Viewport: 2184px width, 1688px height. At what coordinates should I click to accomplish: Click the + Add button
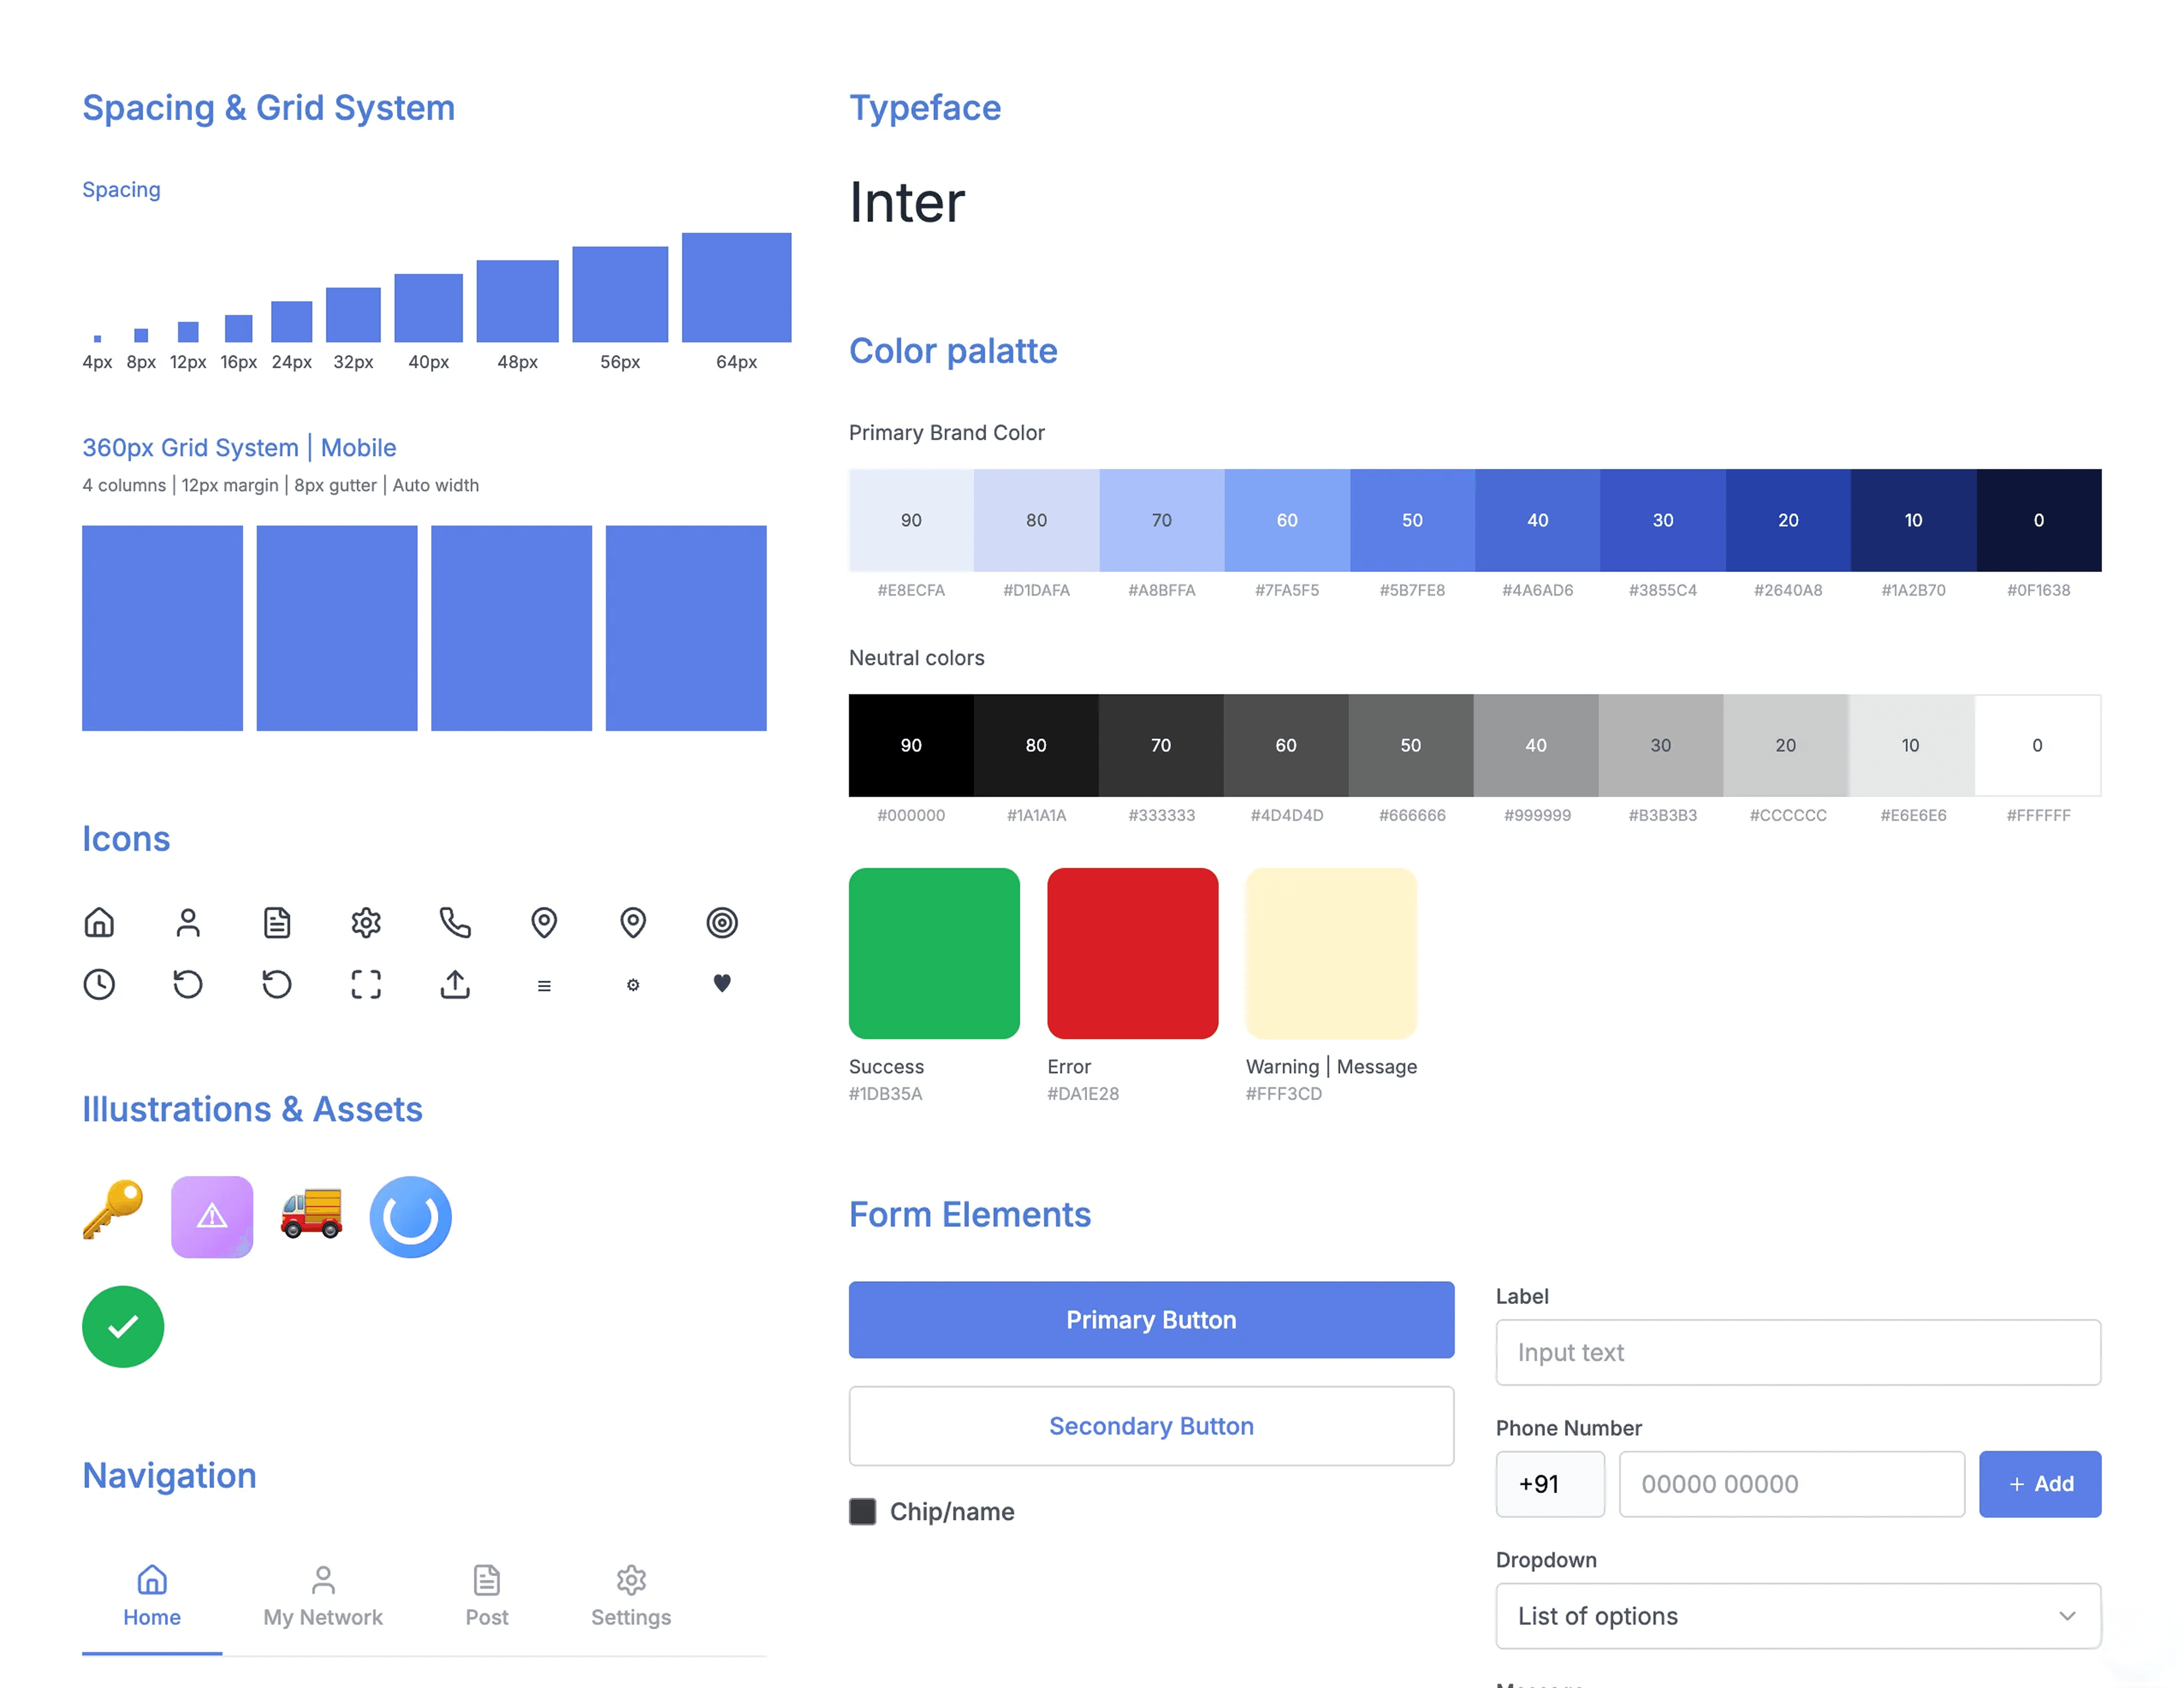tap(2039, 1483)
